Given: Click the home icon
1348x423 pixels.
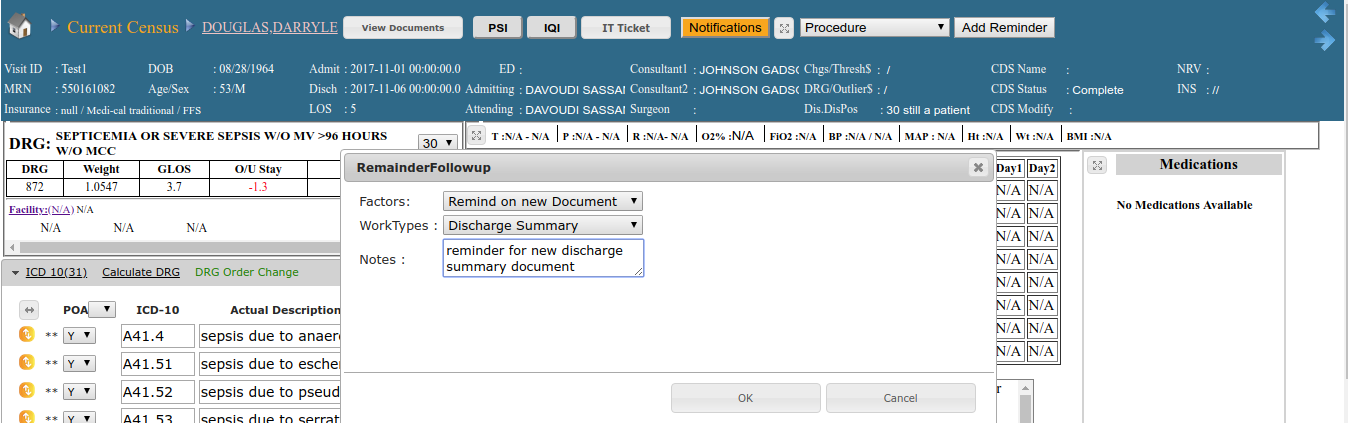Looking at the screenshot, I should point(20,27).
